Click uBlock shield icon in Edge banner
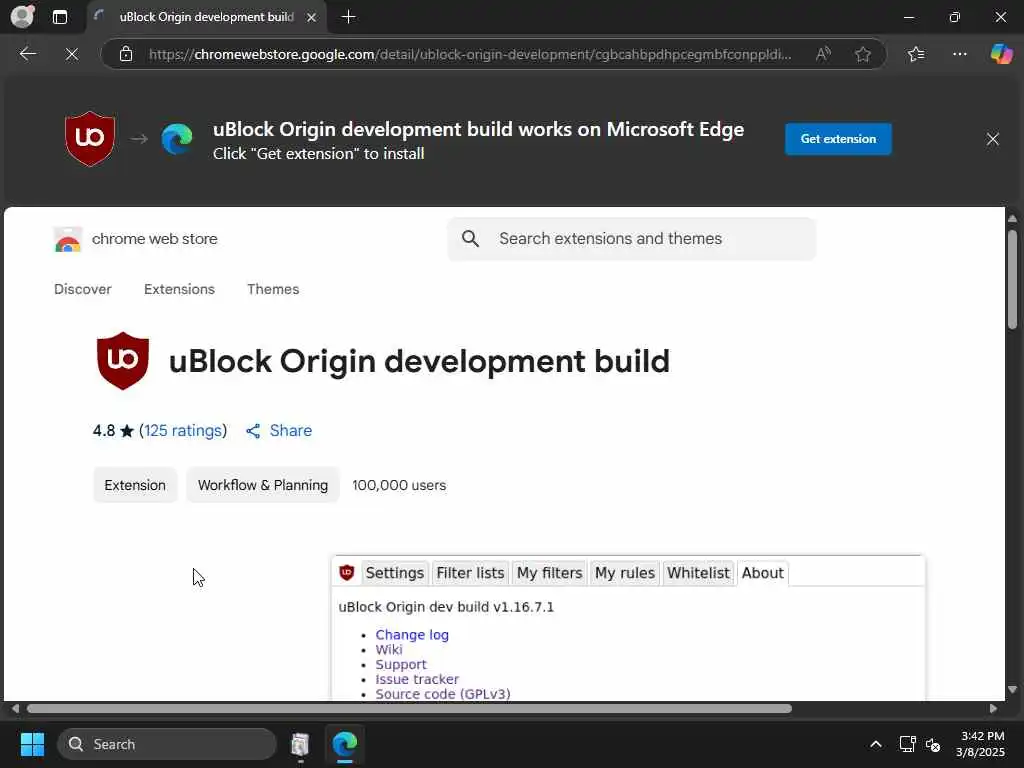 click(90, 138)
